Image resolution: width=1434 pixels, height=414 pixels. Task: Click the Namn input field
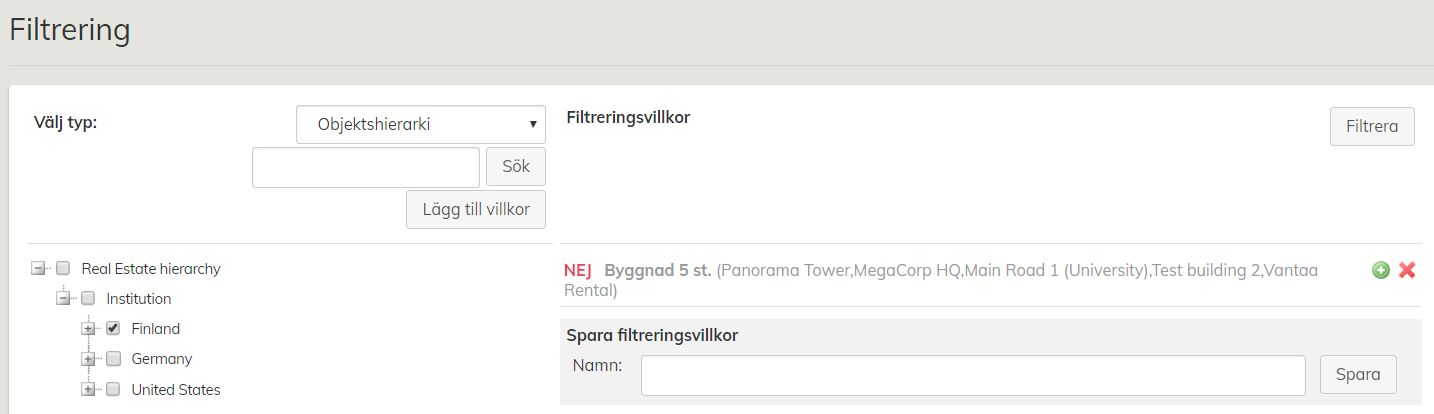pos(973,375)
